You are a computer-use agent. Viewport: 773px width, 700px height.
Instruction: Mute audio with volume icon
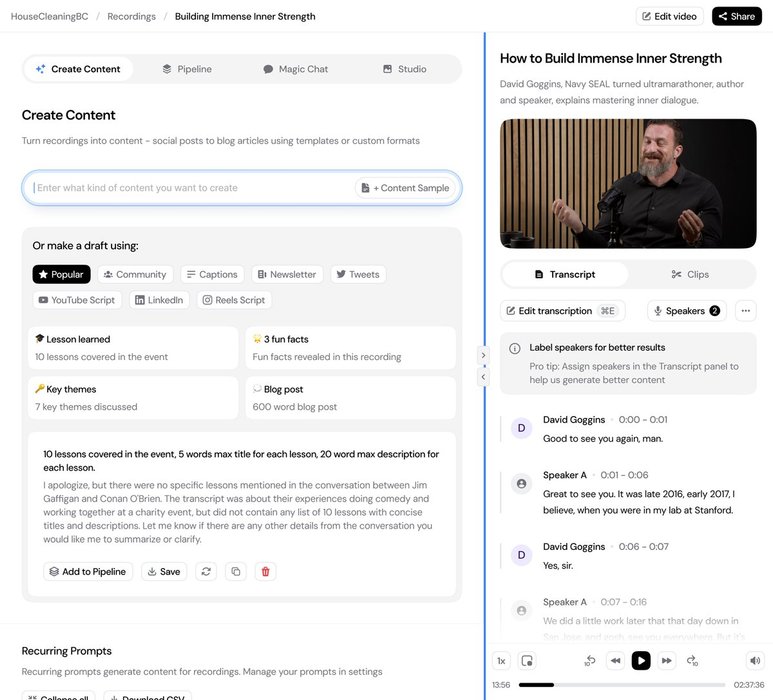[755, 661]
